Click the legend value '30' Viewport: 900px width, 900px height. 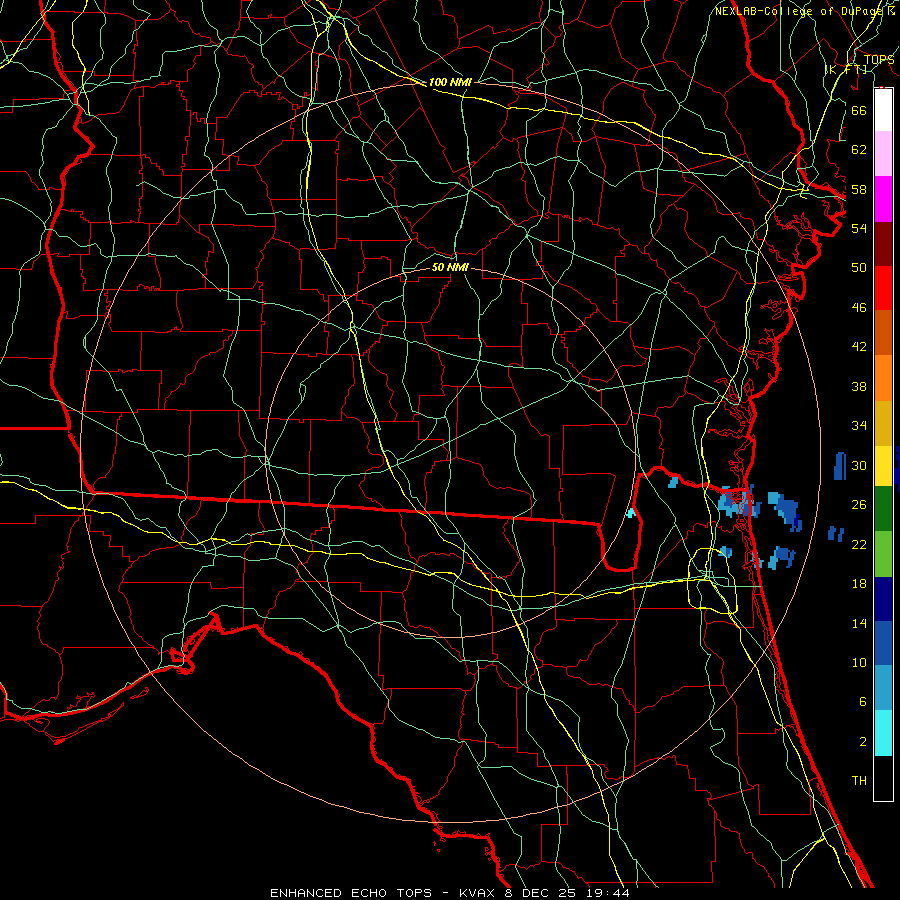[x=859, y=465]
